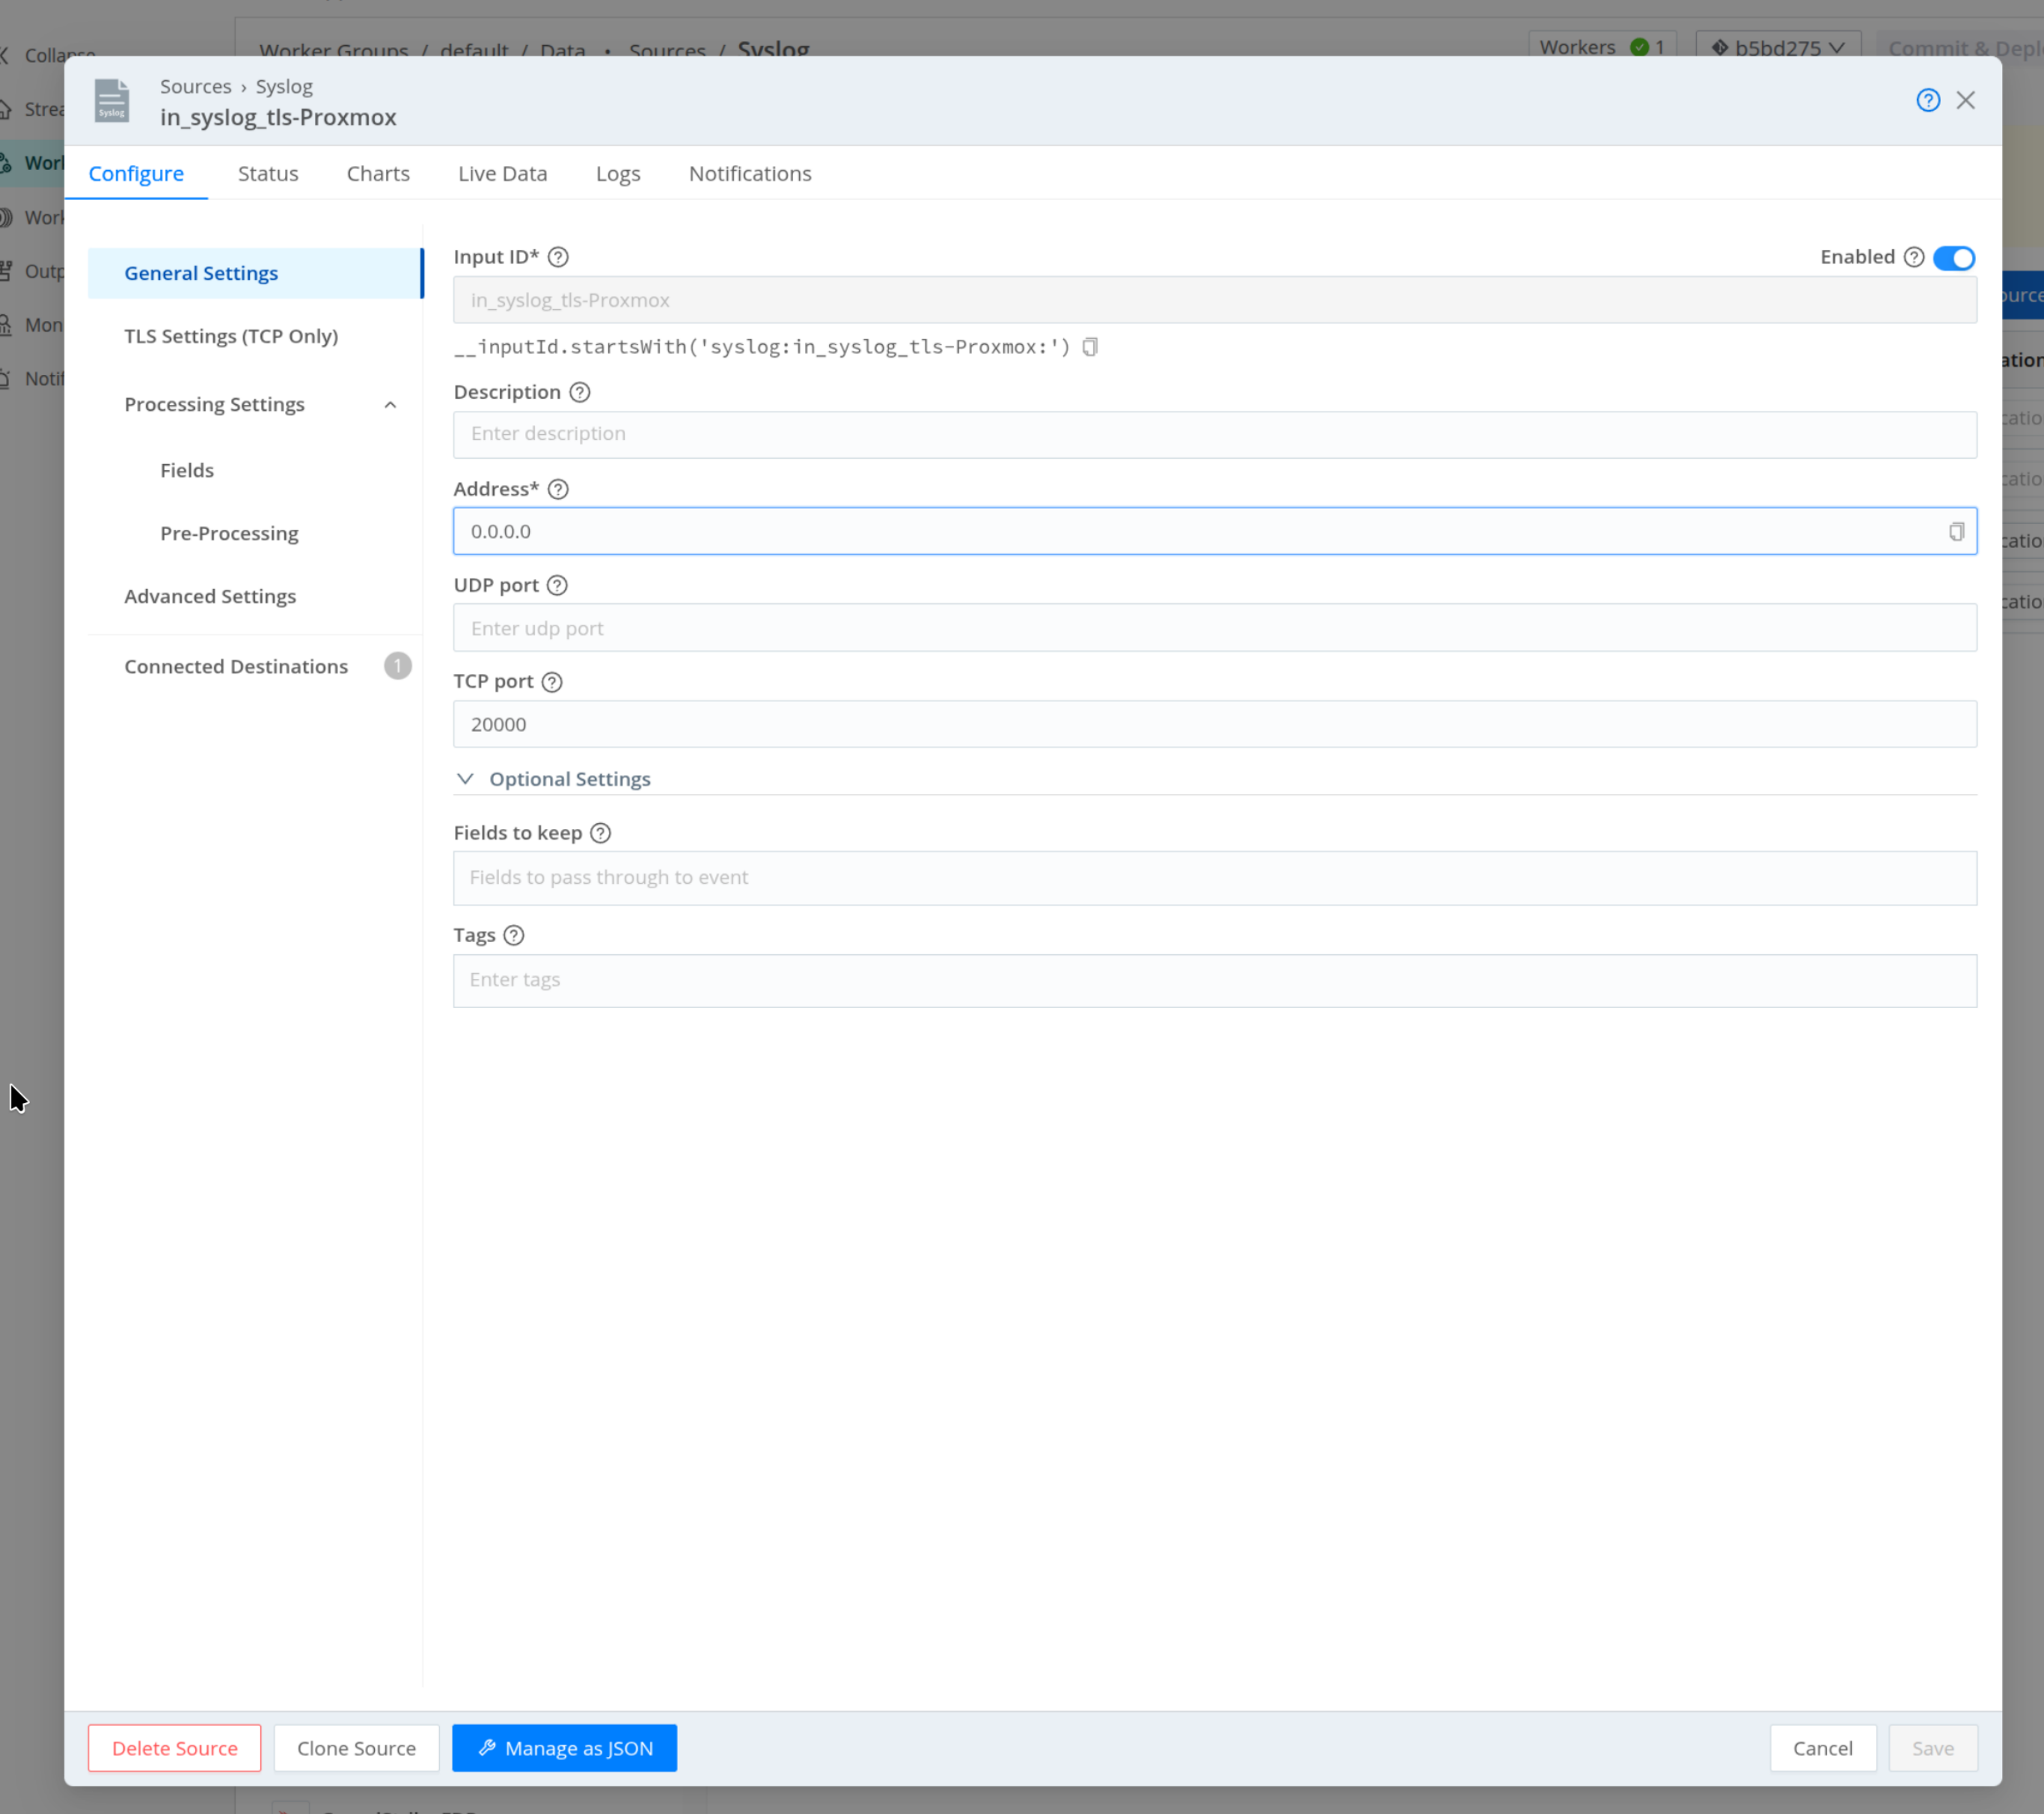Focus the Description input field

pos(1214,434)
